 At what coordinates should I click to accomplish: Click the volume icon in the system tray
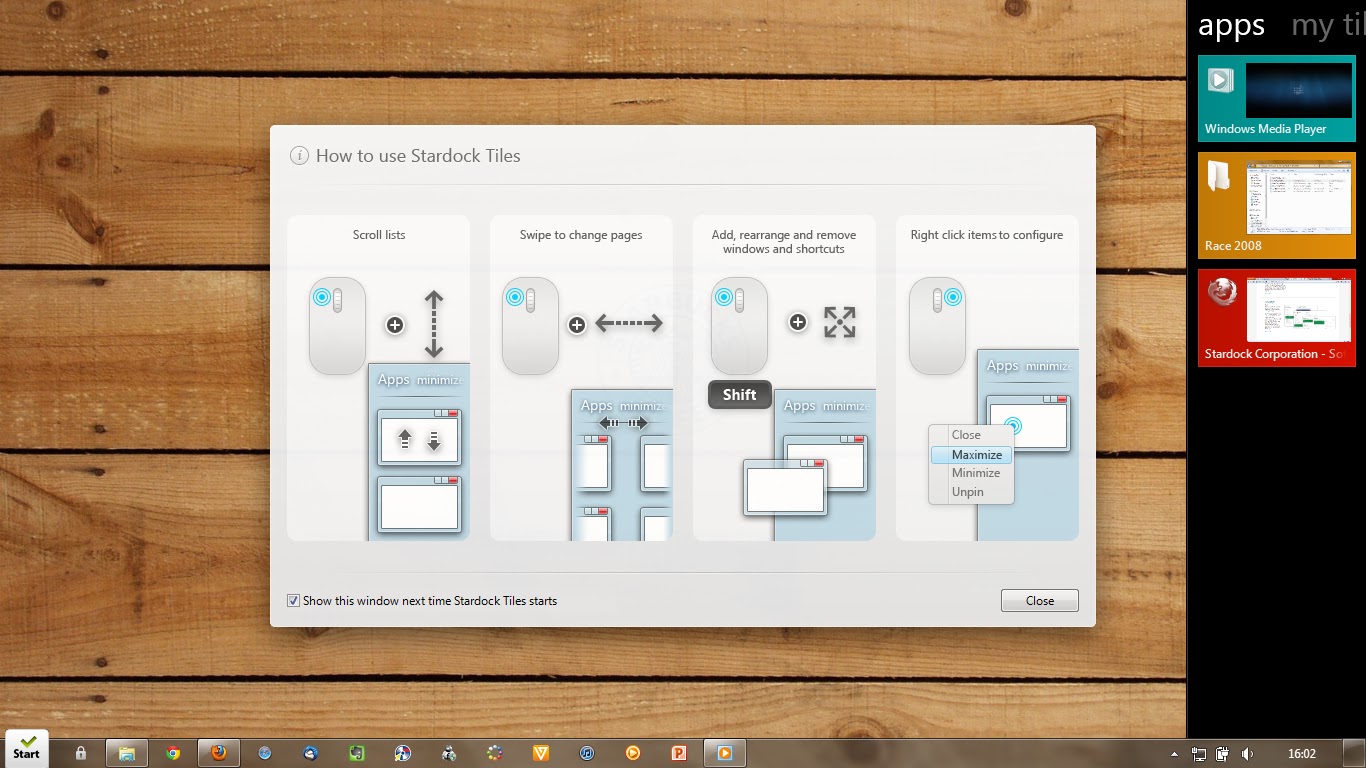1246,753
